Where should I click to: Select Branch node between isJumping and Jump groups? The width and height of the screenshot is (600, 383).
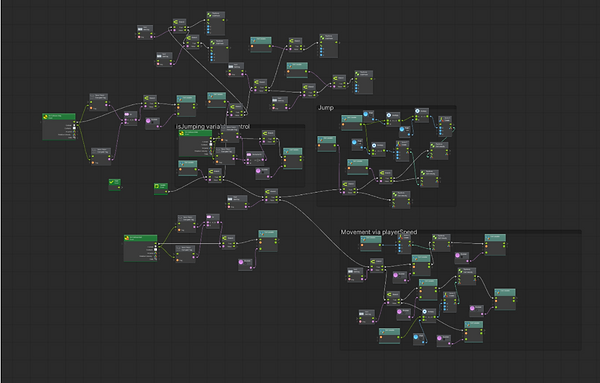(x=271, y=195)
